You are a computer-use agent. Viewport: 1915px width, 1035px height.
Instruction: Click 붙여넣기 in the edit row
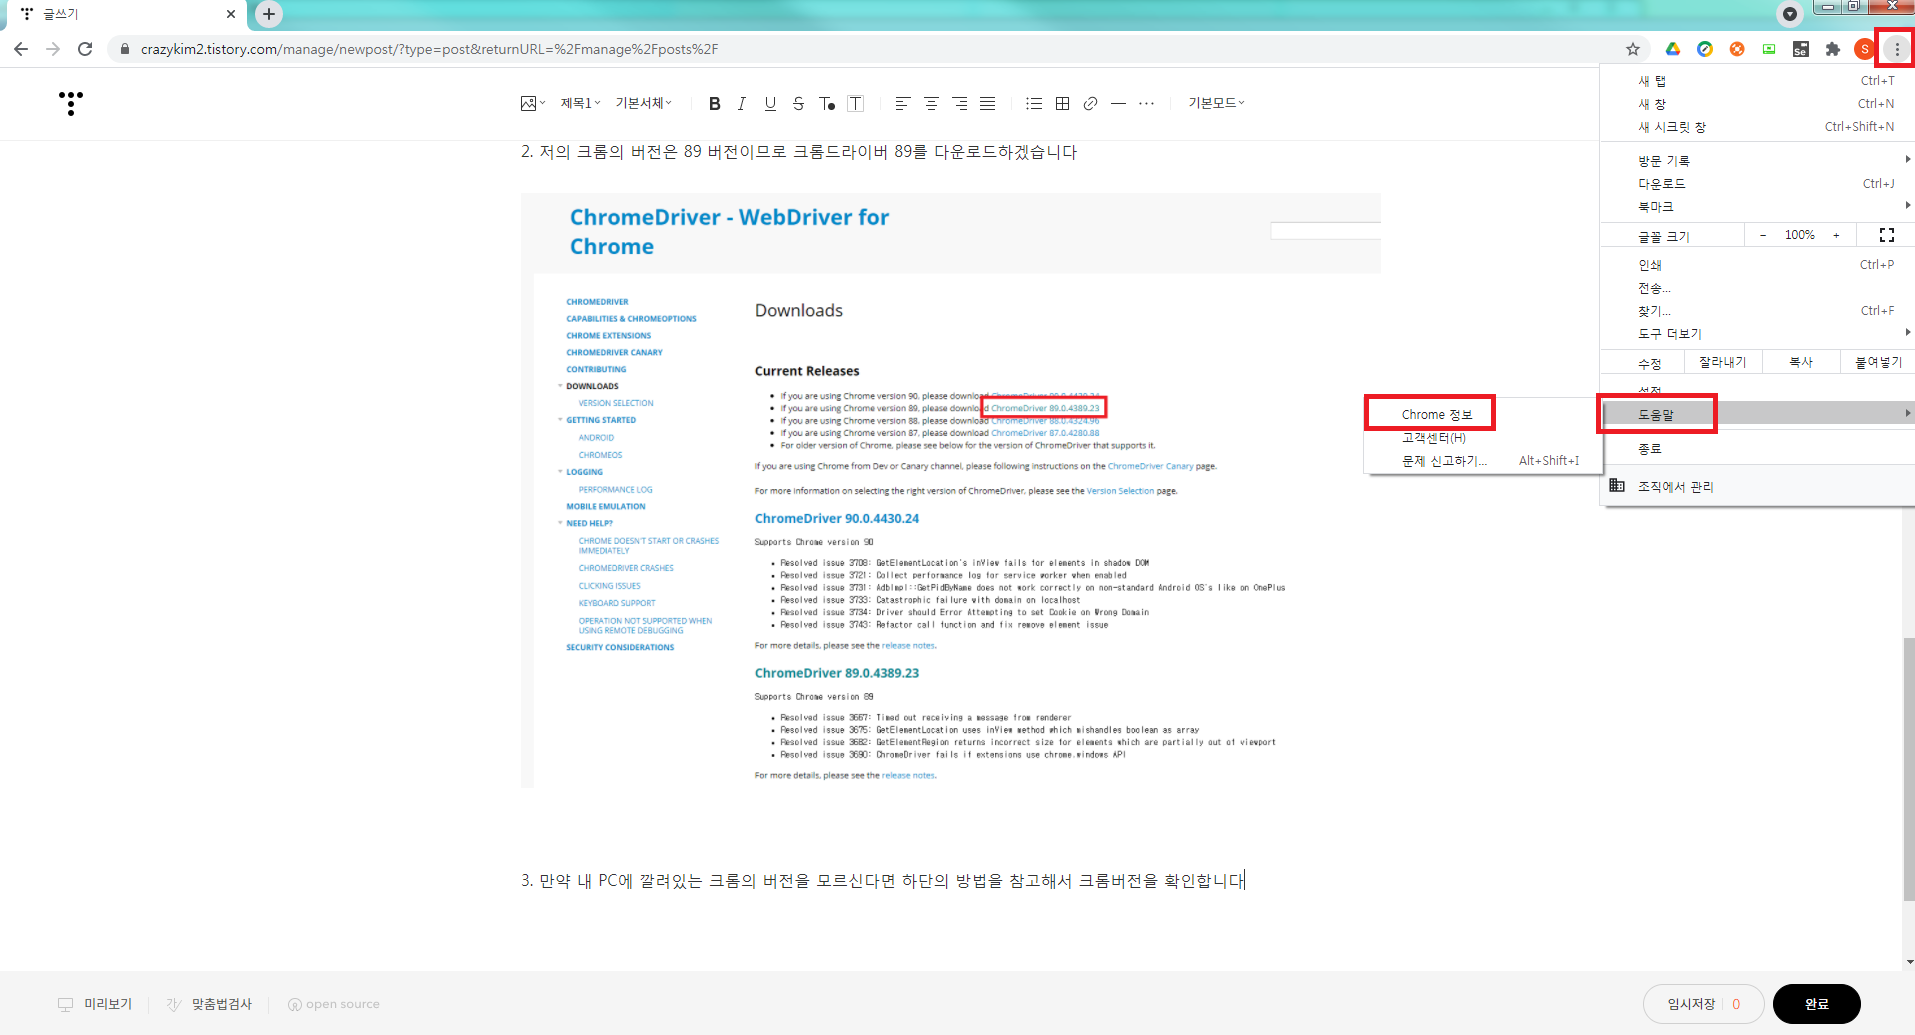coord(1878,362)
